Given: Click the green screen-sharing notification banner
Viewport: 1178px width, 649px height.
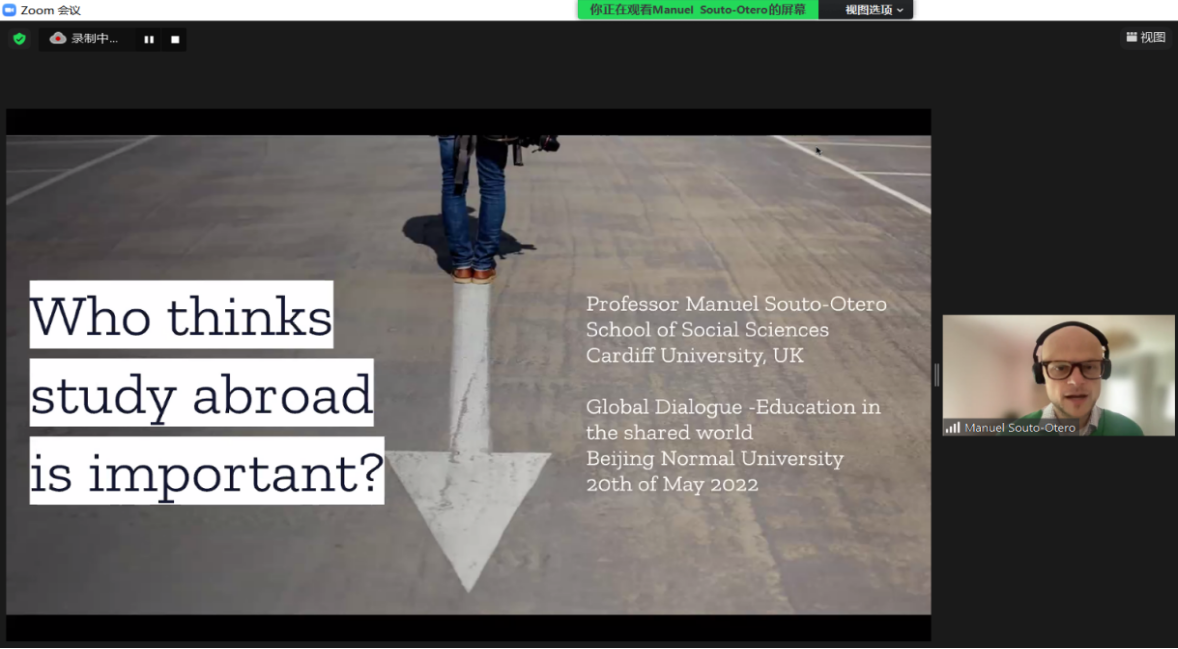Looking at the screenshot, I should click(698, 10).
